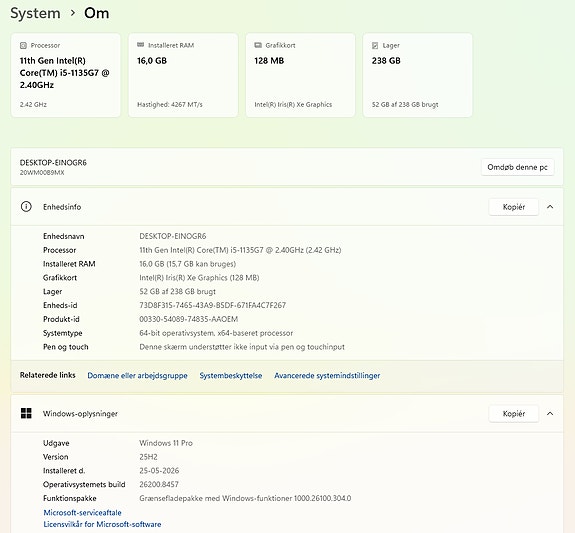The image size is (575, 533).
Task: Collapse the Enhedsinfo section chevron
Action: [550, 207]
